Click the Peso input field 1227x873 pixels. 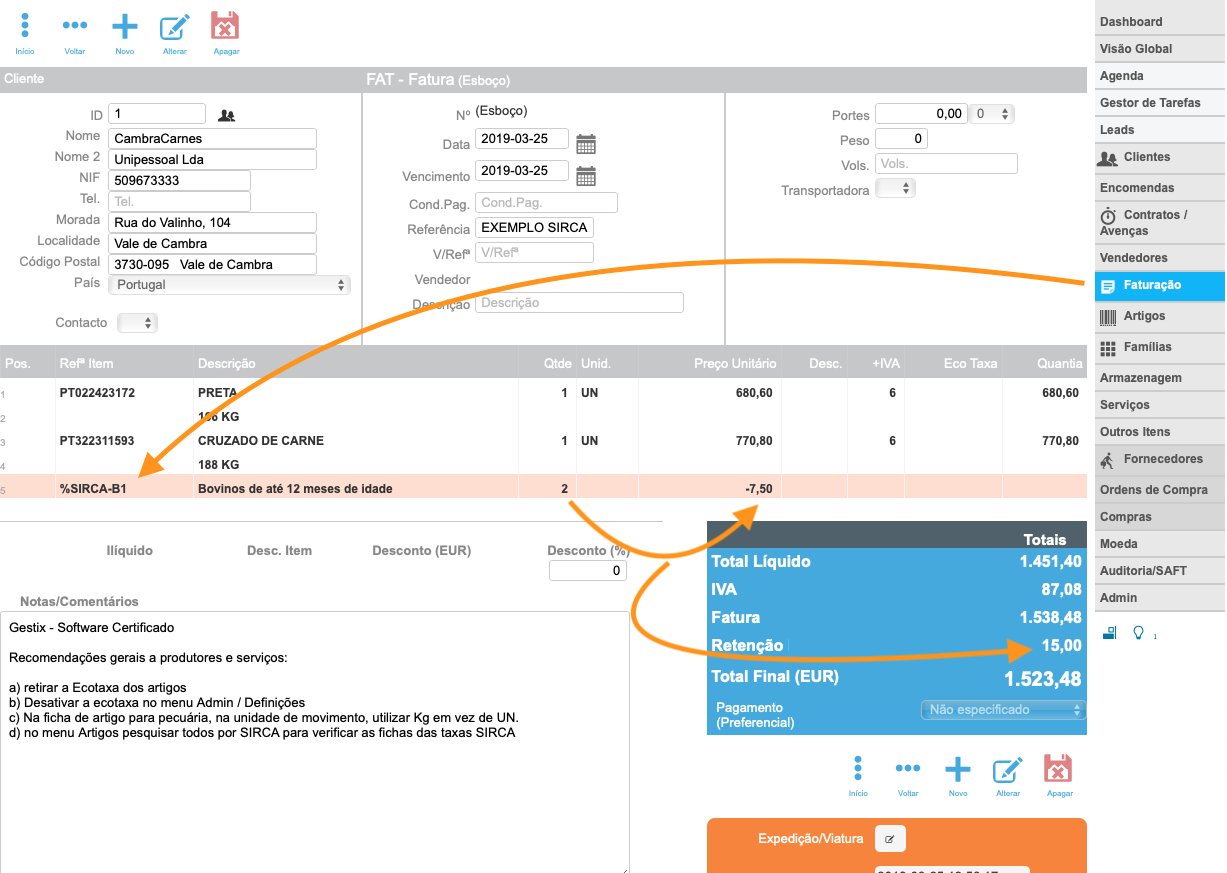coord(901,139)
